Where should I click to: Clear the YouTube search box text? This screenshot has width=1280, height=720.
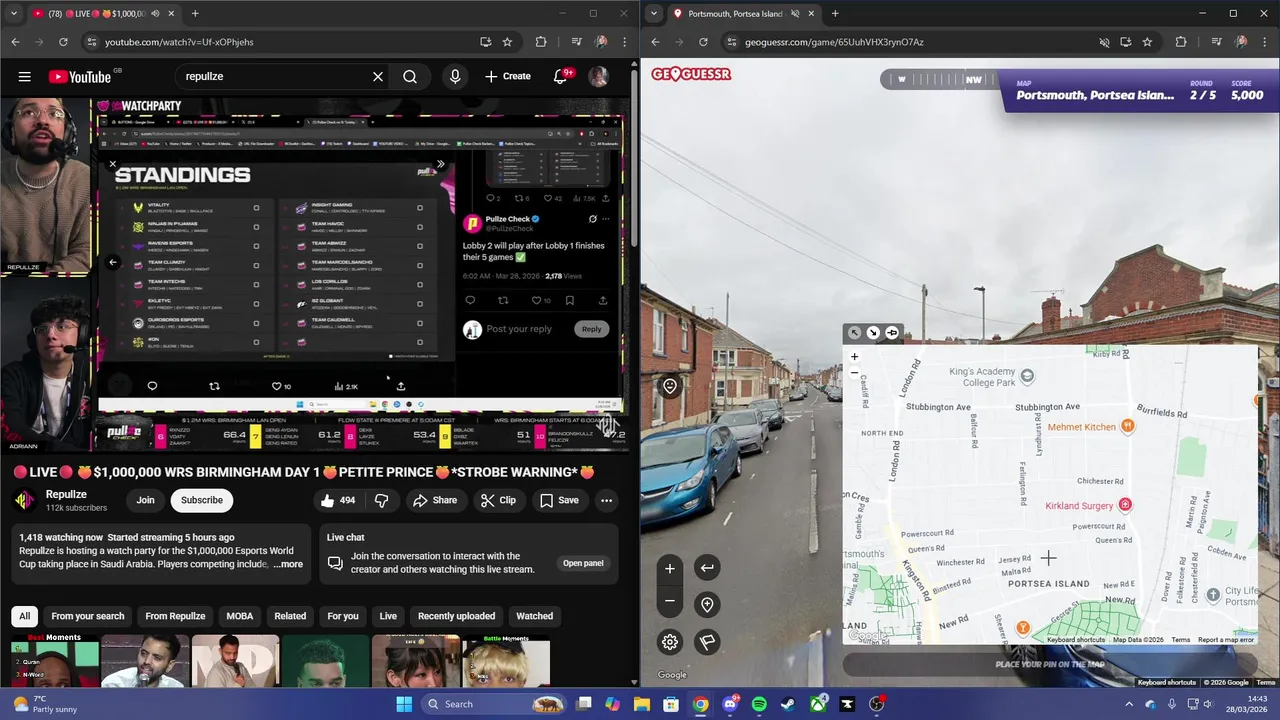378,76
